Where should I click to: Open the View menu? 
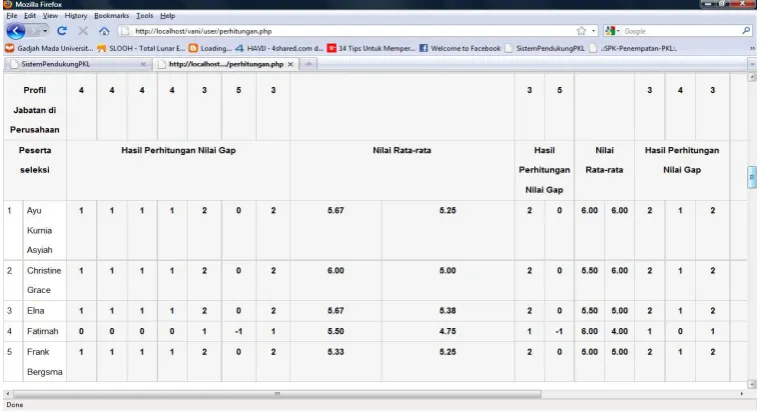[x=50, y=16]
